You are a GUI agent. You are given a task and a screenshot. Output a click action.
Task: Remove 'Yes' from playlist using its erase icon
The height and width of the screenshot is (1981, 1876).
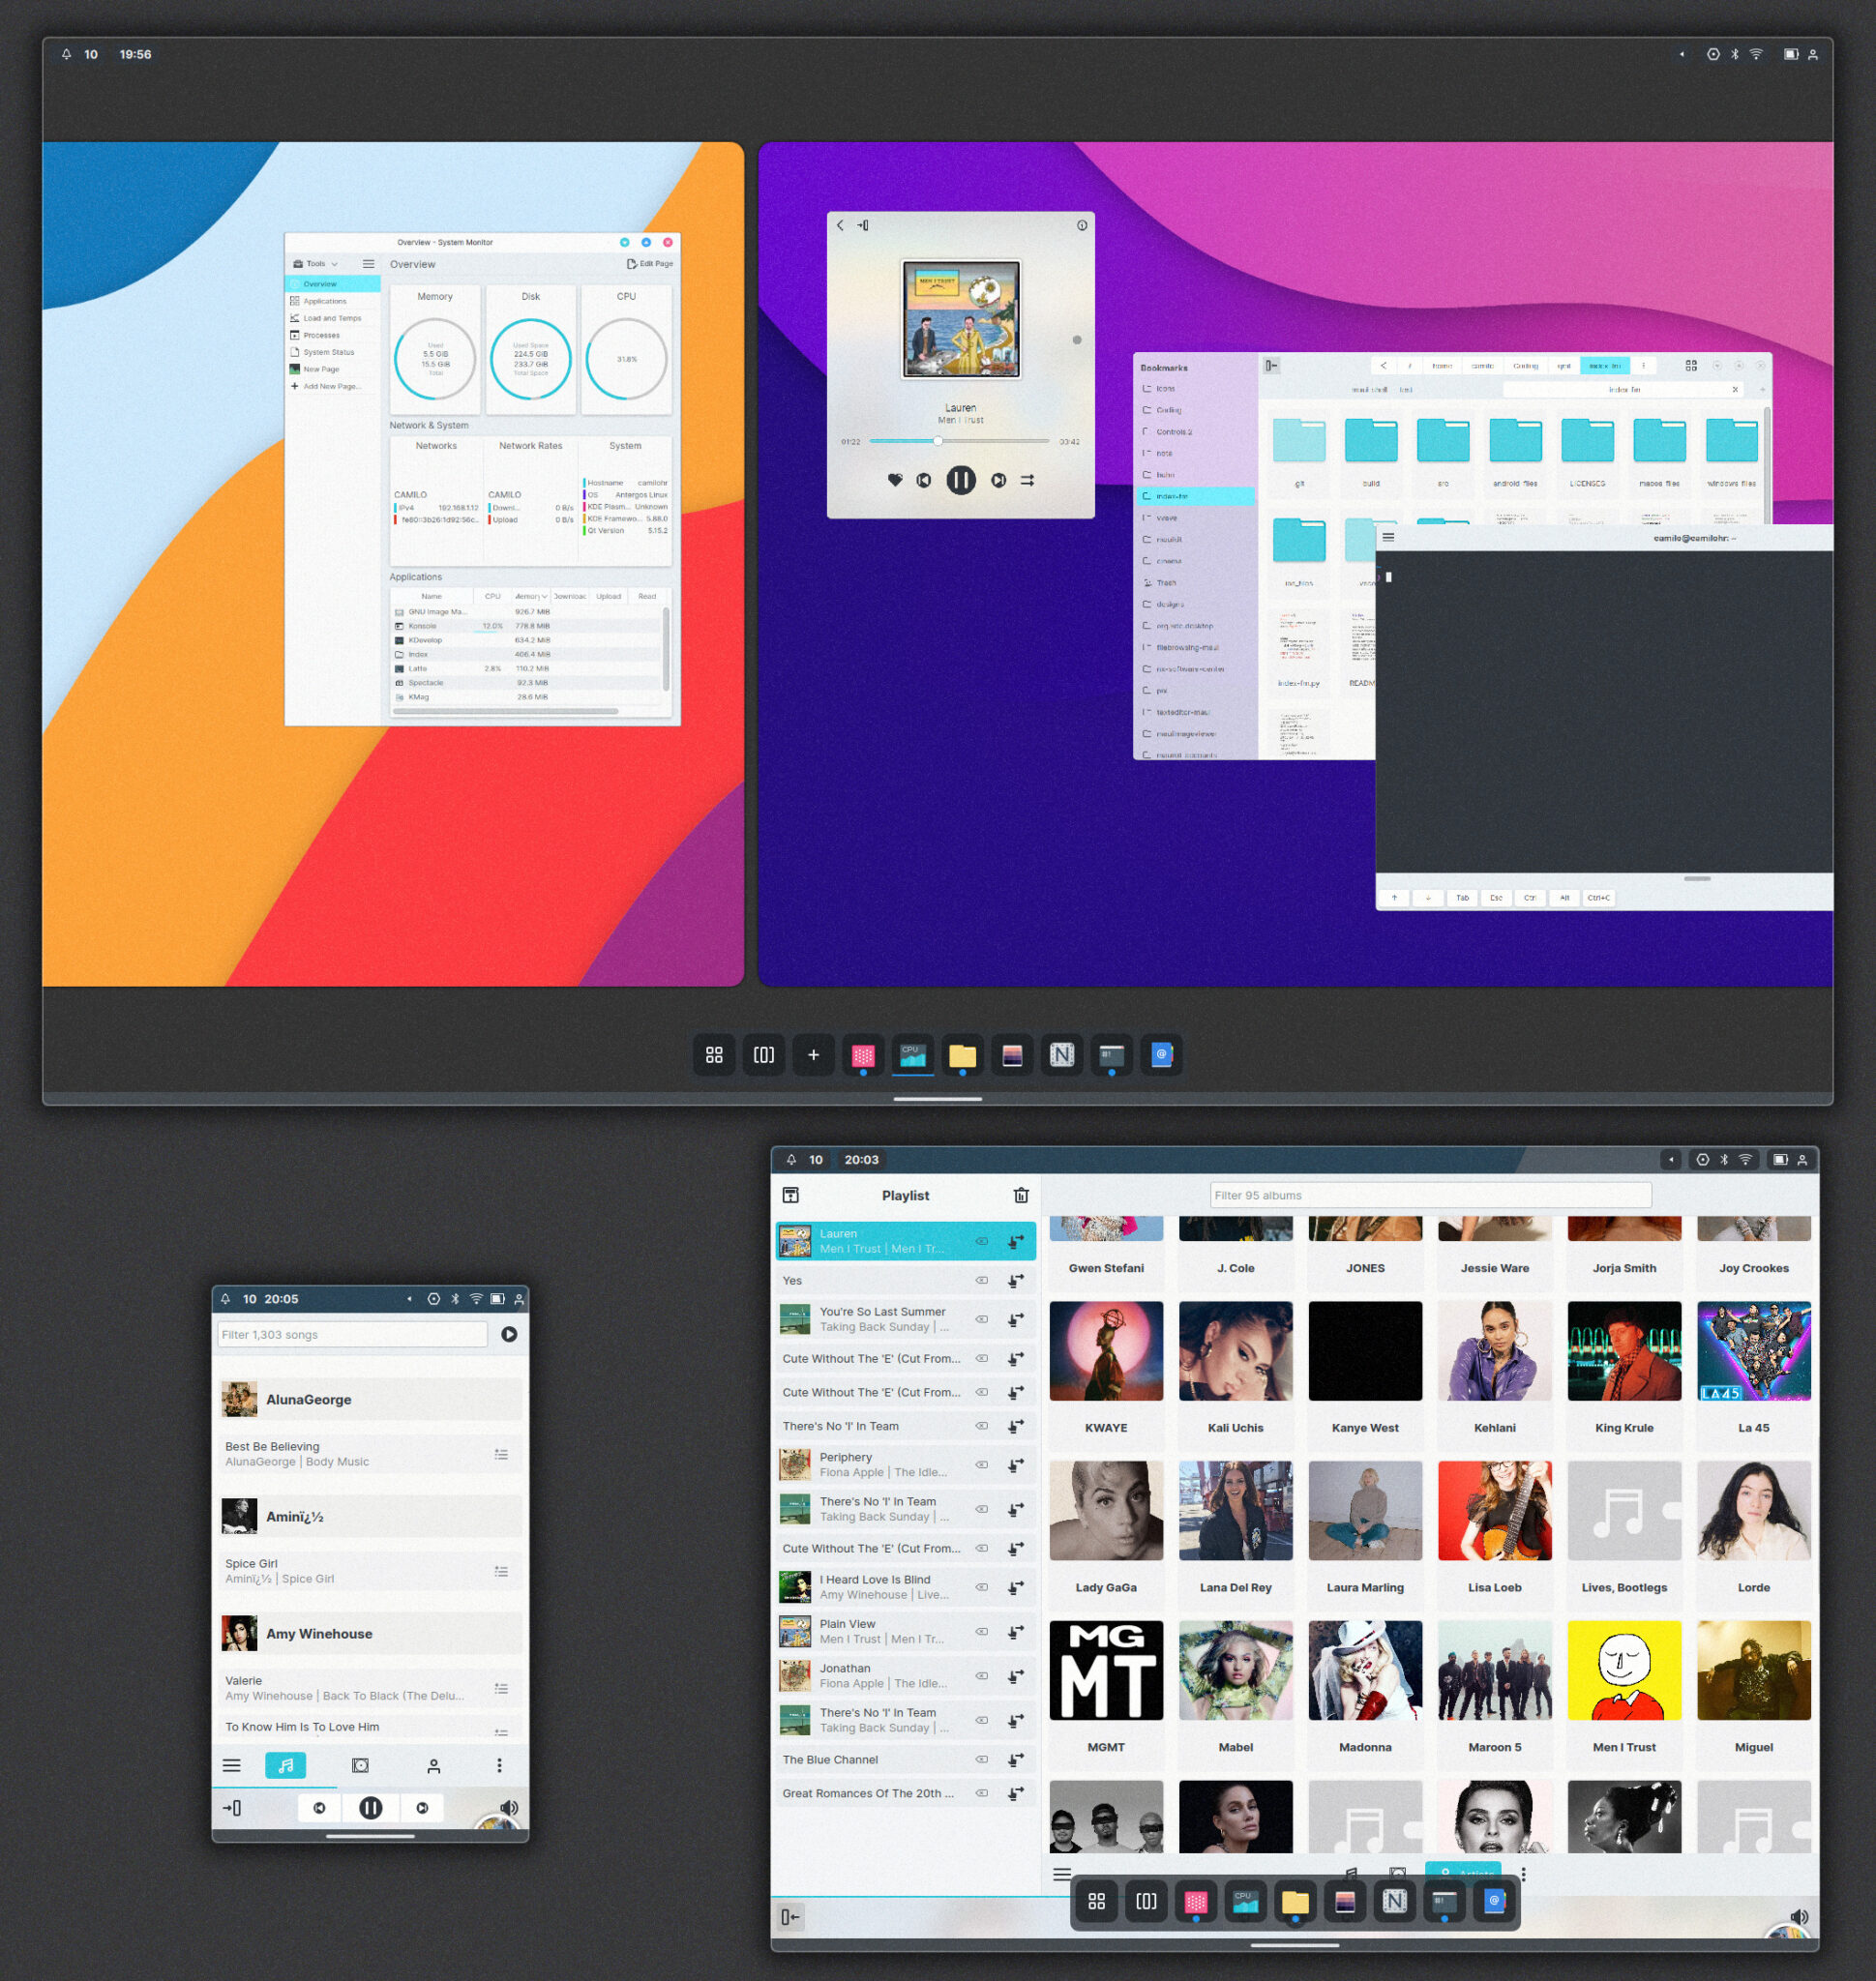pos(982,1280)
